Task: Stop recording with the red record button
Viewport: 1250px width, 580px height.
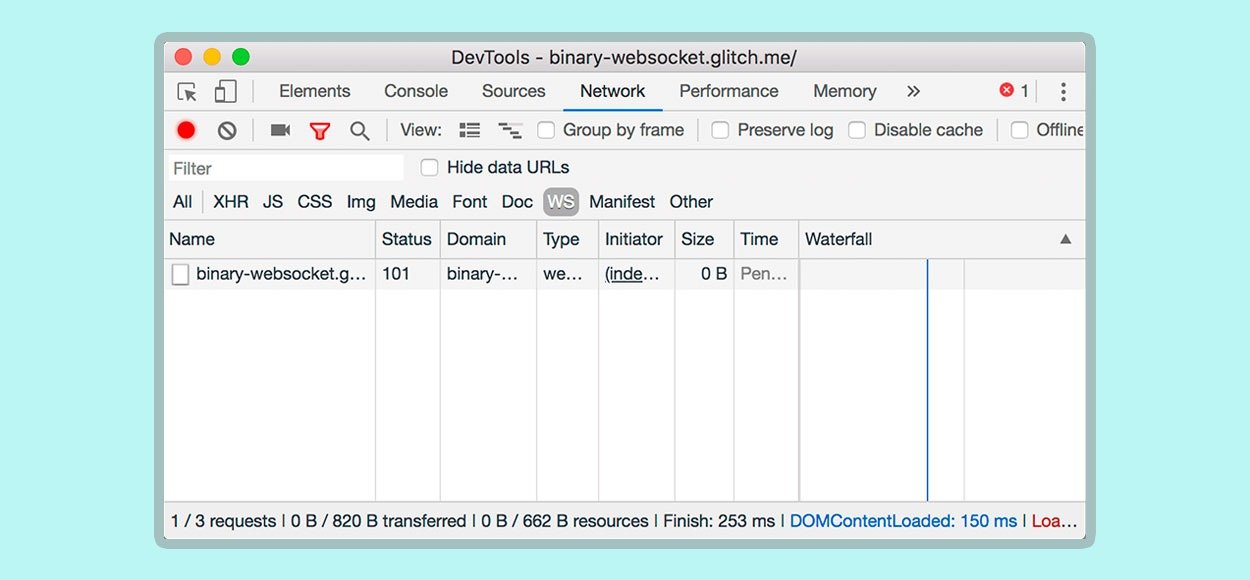Action: tap(186, 130)
